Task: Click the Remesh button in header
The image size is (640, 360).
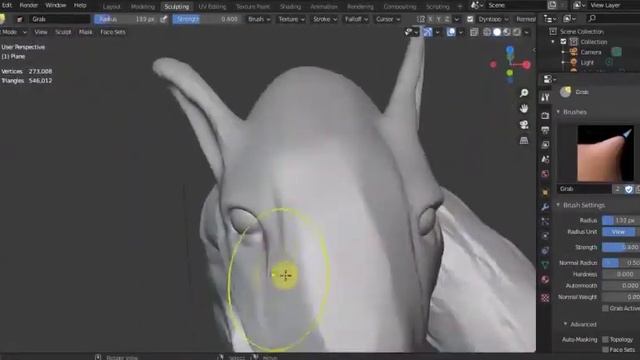Action: click(526, 19)
